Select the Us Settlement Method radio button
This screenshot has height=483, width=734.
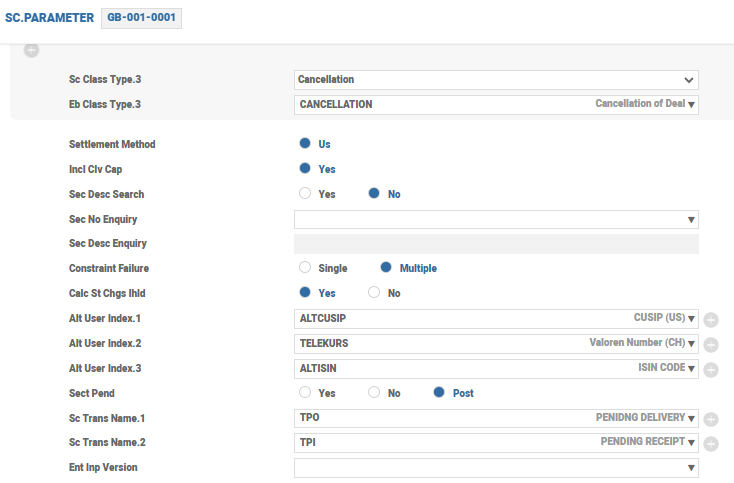(305, 144)
